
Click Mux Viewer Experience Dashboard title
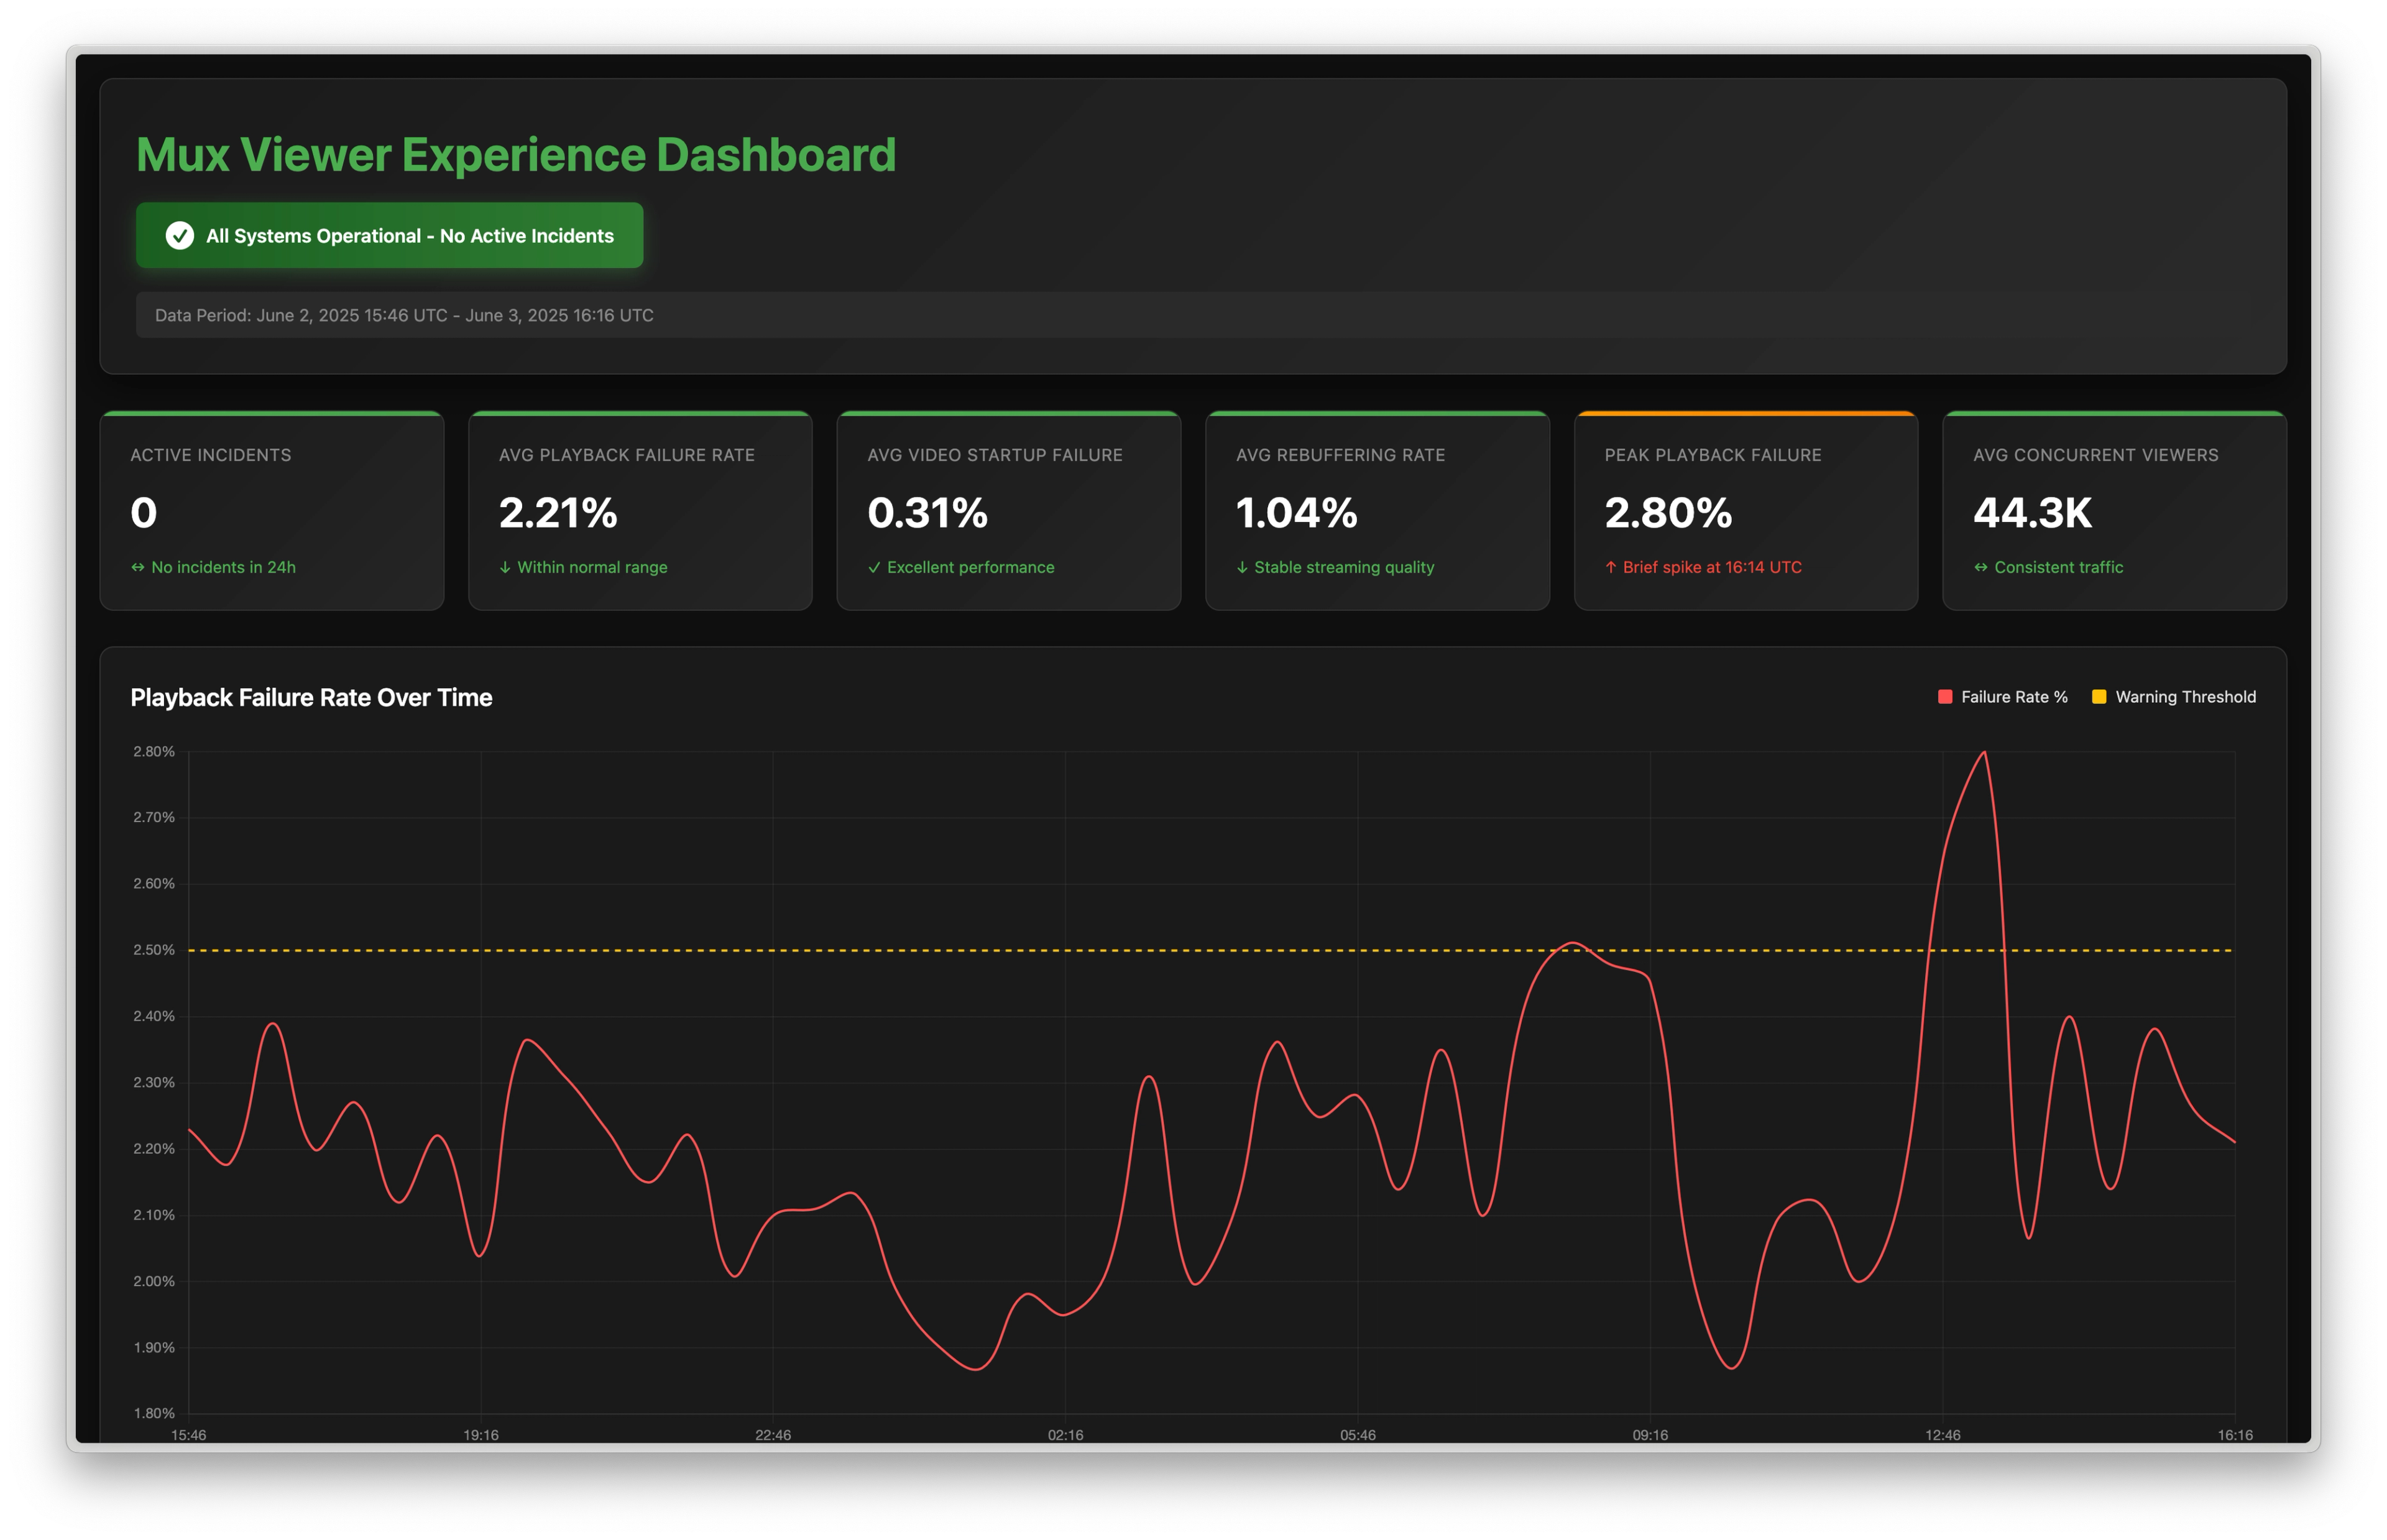click(x=516, y=154)
